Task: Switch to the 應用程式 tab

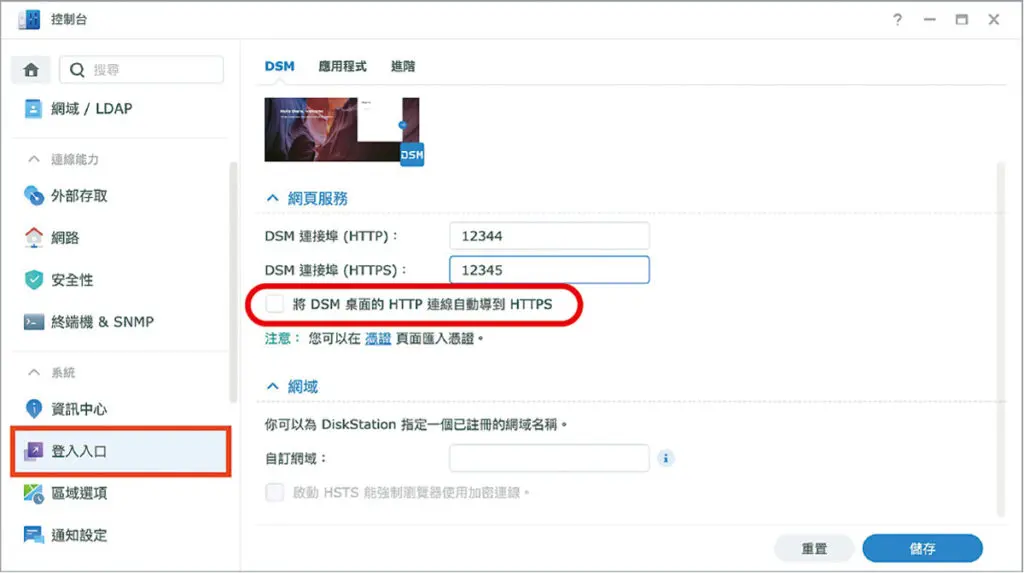Action: click(342, 66)
